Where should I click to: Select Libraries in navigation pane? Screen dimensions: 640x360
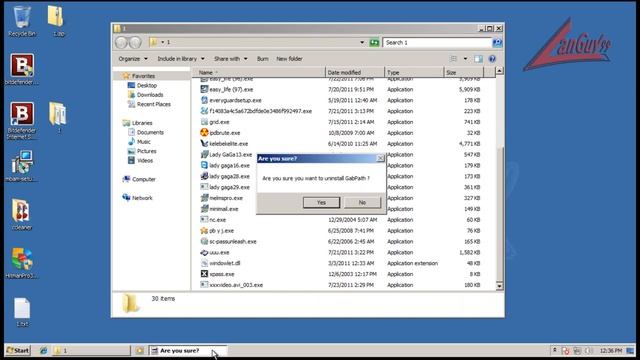(142, 123)
